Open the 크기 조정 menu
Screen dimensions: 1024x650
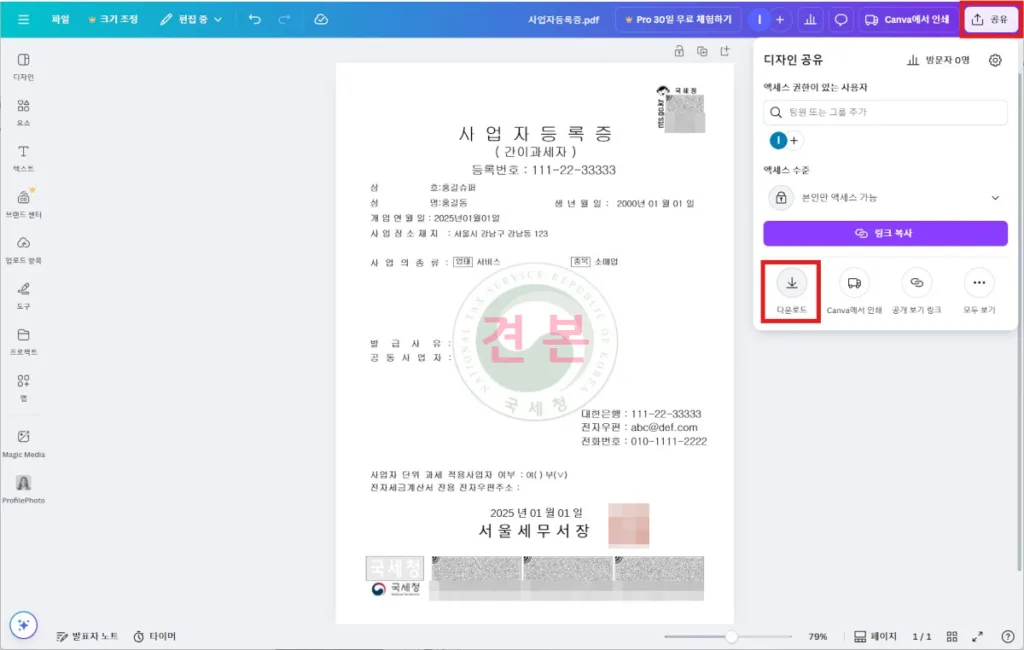tap(113, 19)
